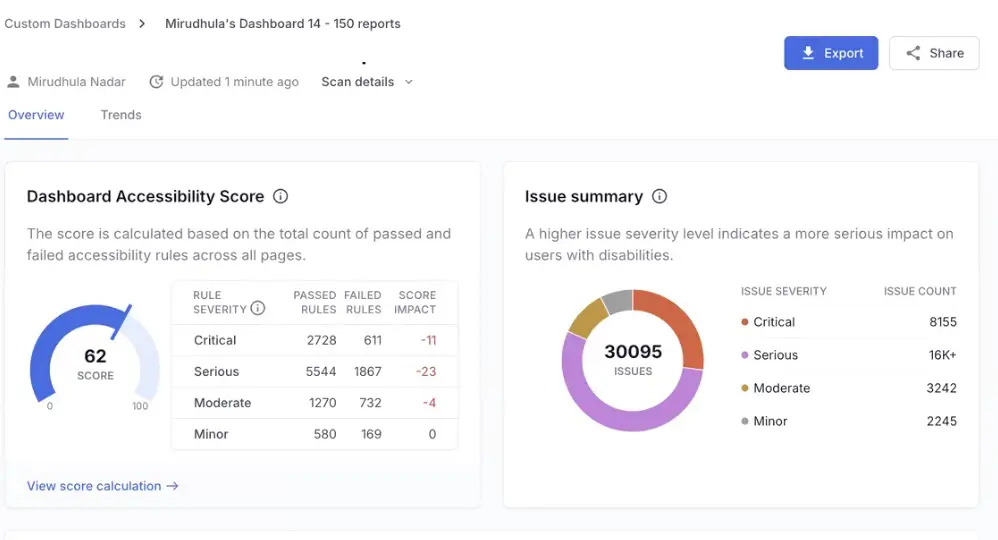
Task: Click the Serious purple dot in legend
Action: 745,355
